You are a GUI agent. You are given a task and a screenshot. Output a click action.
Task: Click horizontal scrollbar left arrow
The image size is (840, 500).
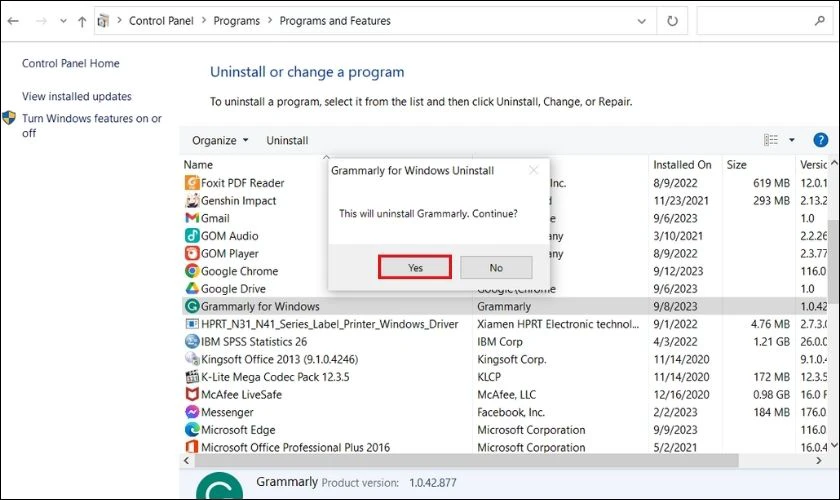pyautogui.click(x=186, y=460)
